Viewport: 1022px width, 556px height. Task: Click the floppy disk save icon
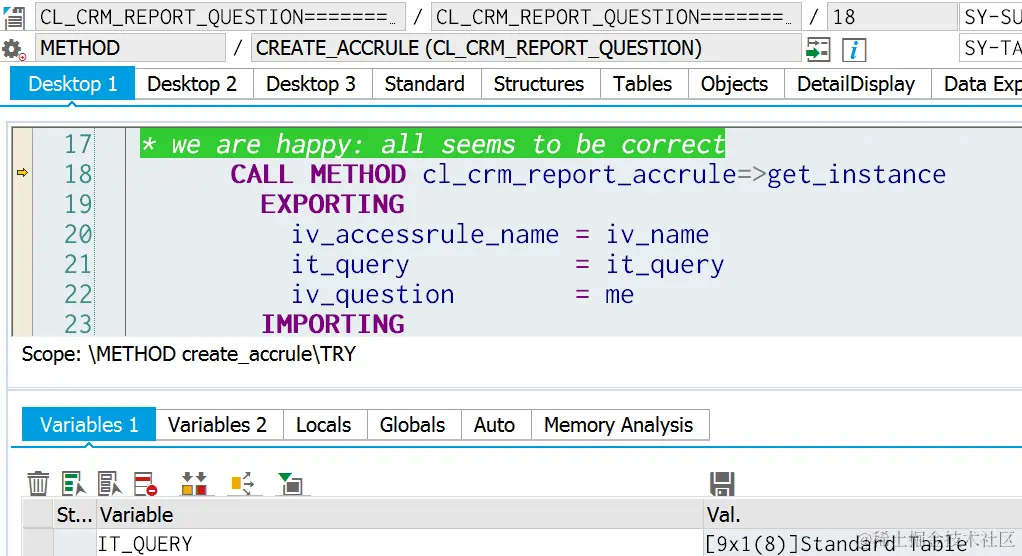pos(722,484)
